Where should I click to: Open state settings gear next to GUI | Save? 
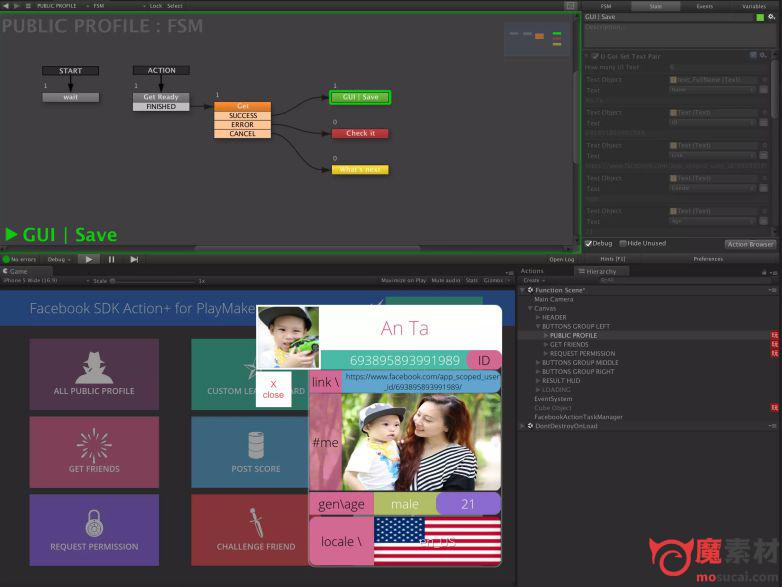[x=772, y=17]
